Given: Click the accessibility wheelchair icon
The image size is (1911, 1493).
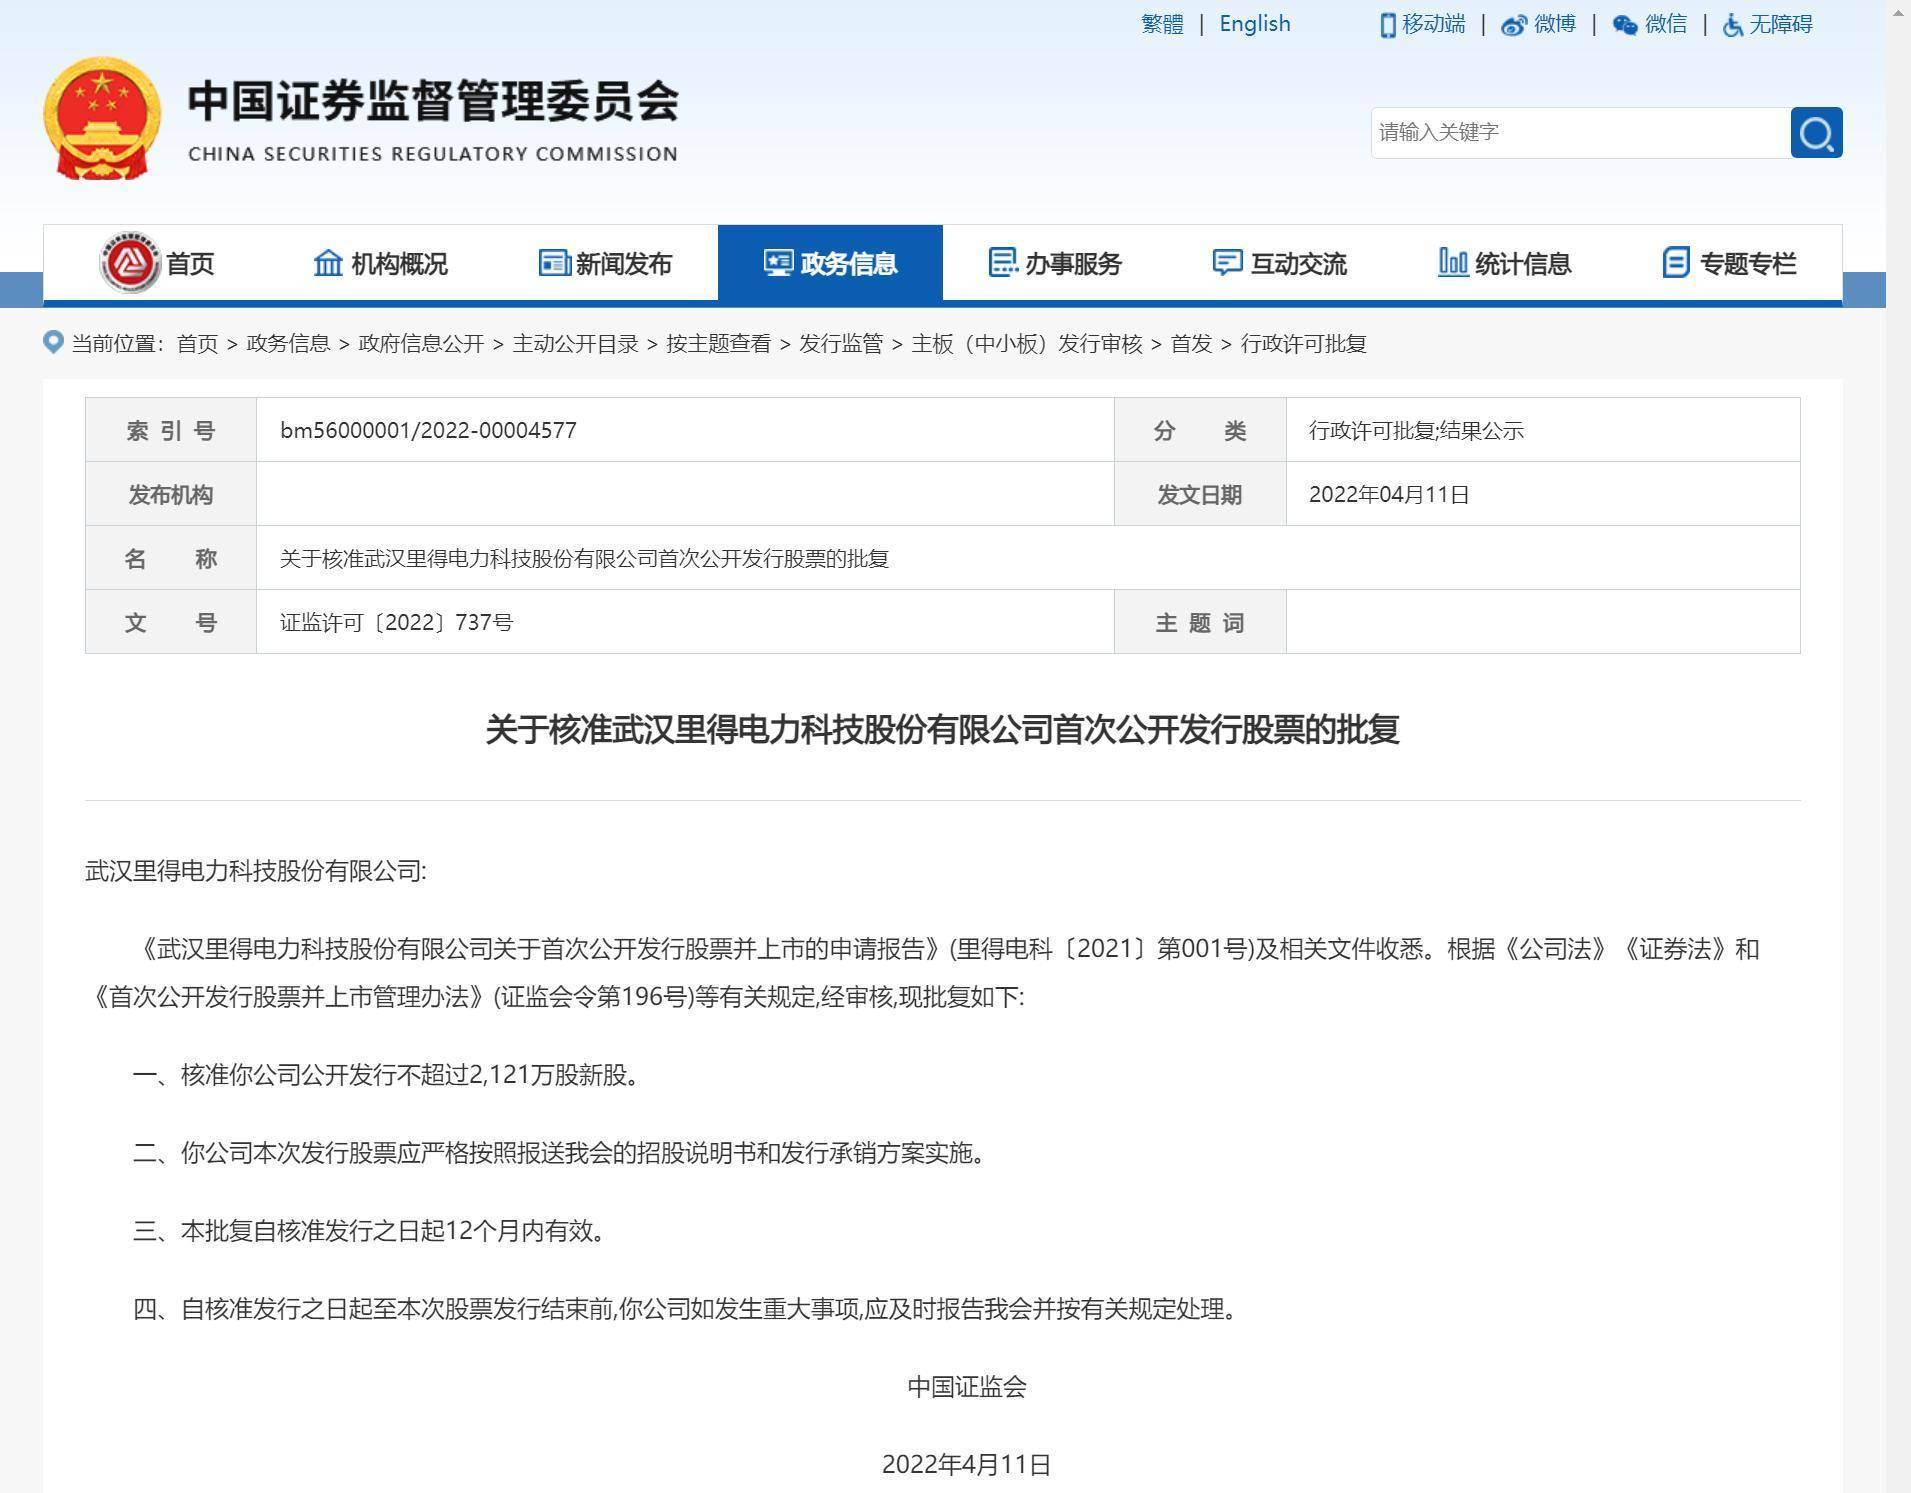Looking at the screenshot, I should pyautogui.click(x=1733, y=25).
